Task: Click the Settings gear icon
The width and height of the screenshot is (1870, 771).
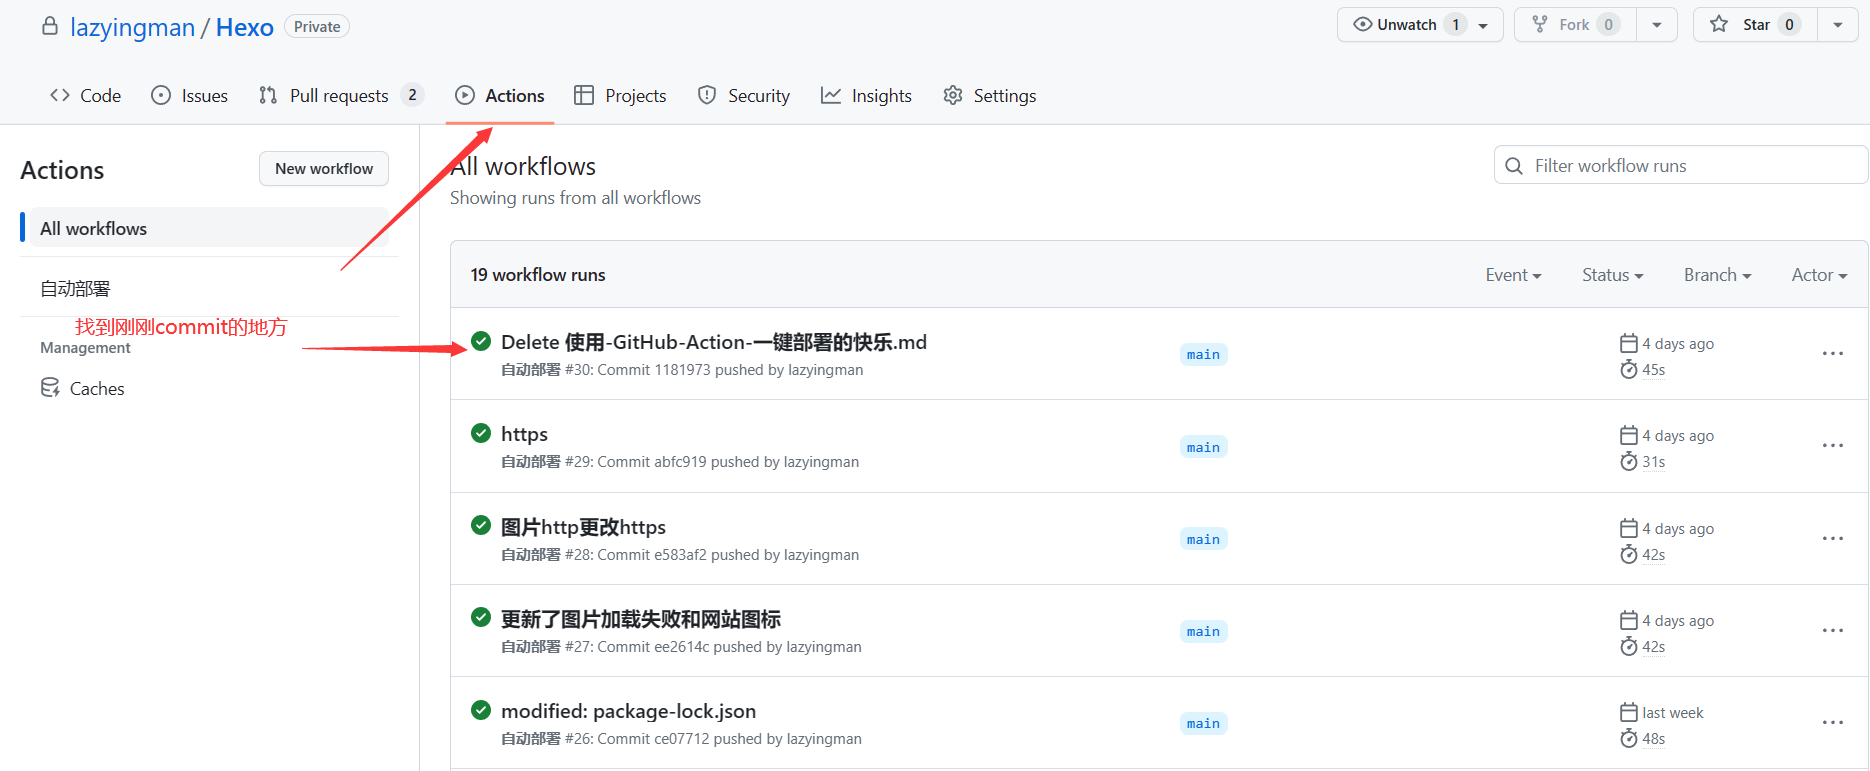Action: coord(953,95)
